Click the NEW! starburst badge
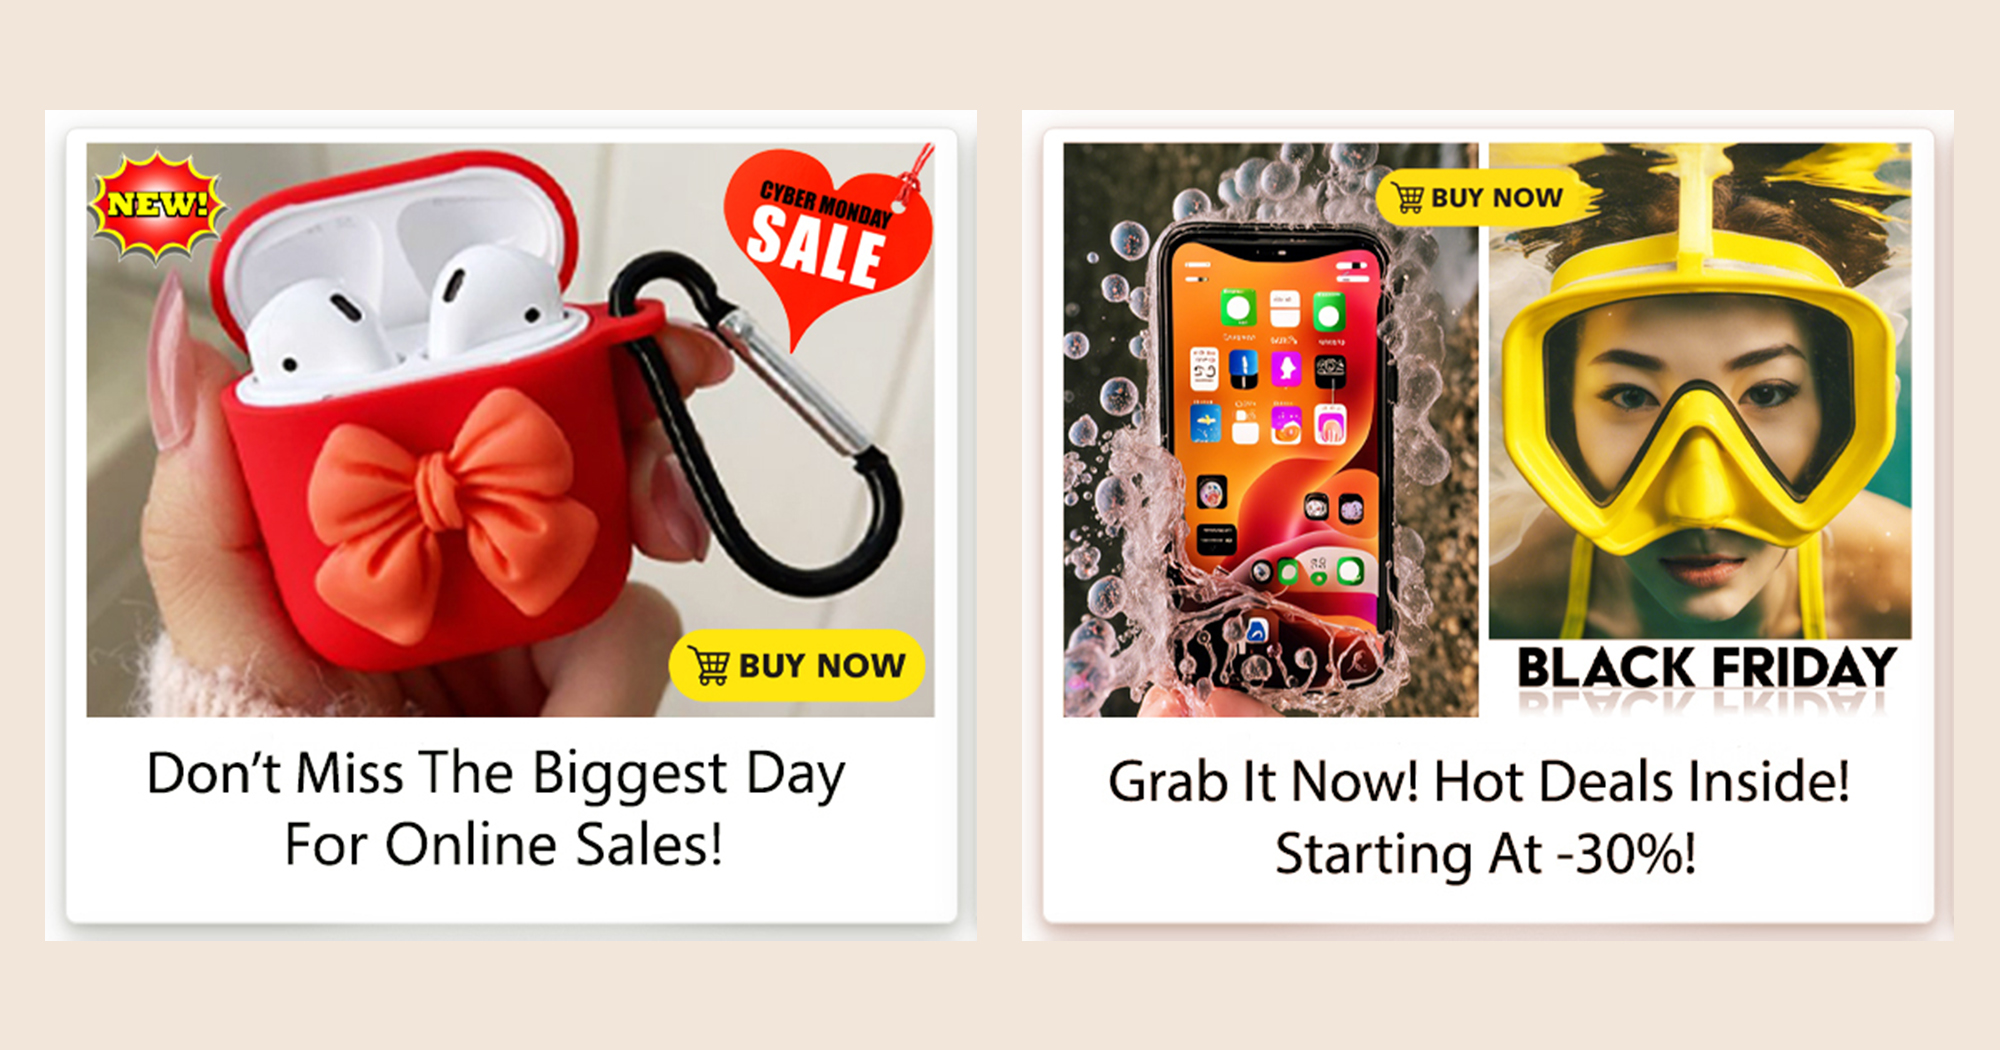 157,204
